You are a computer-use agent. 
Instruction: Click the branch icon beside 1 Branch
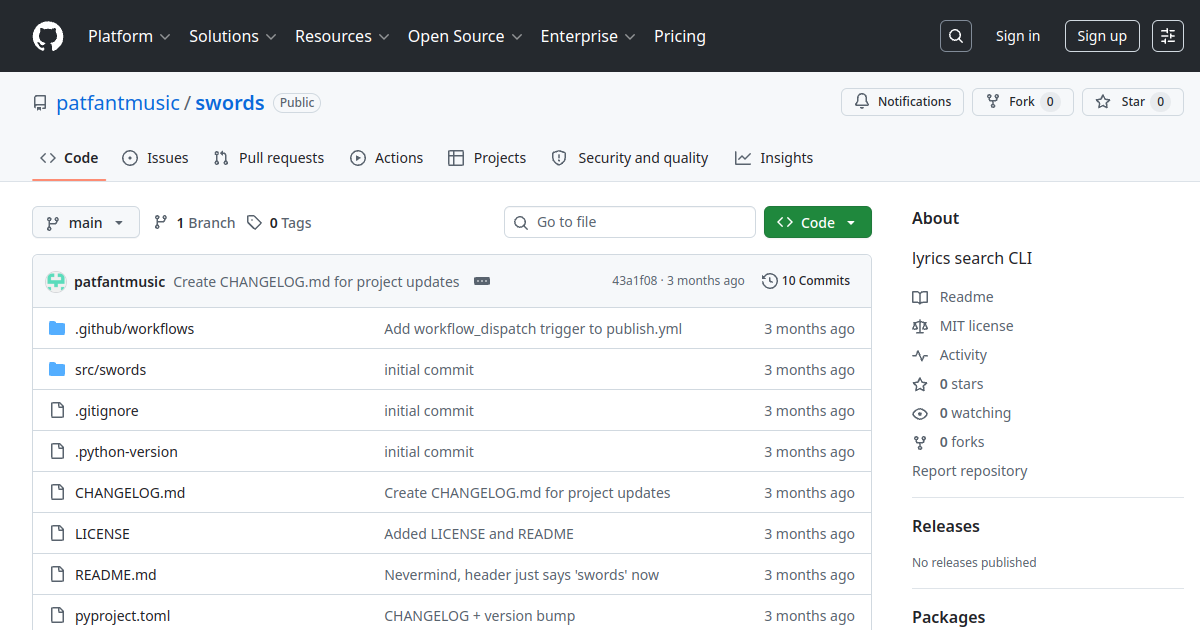161,222
